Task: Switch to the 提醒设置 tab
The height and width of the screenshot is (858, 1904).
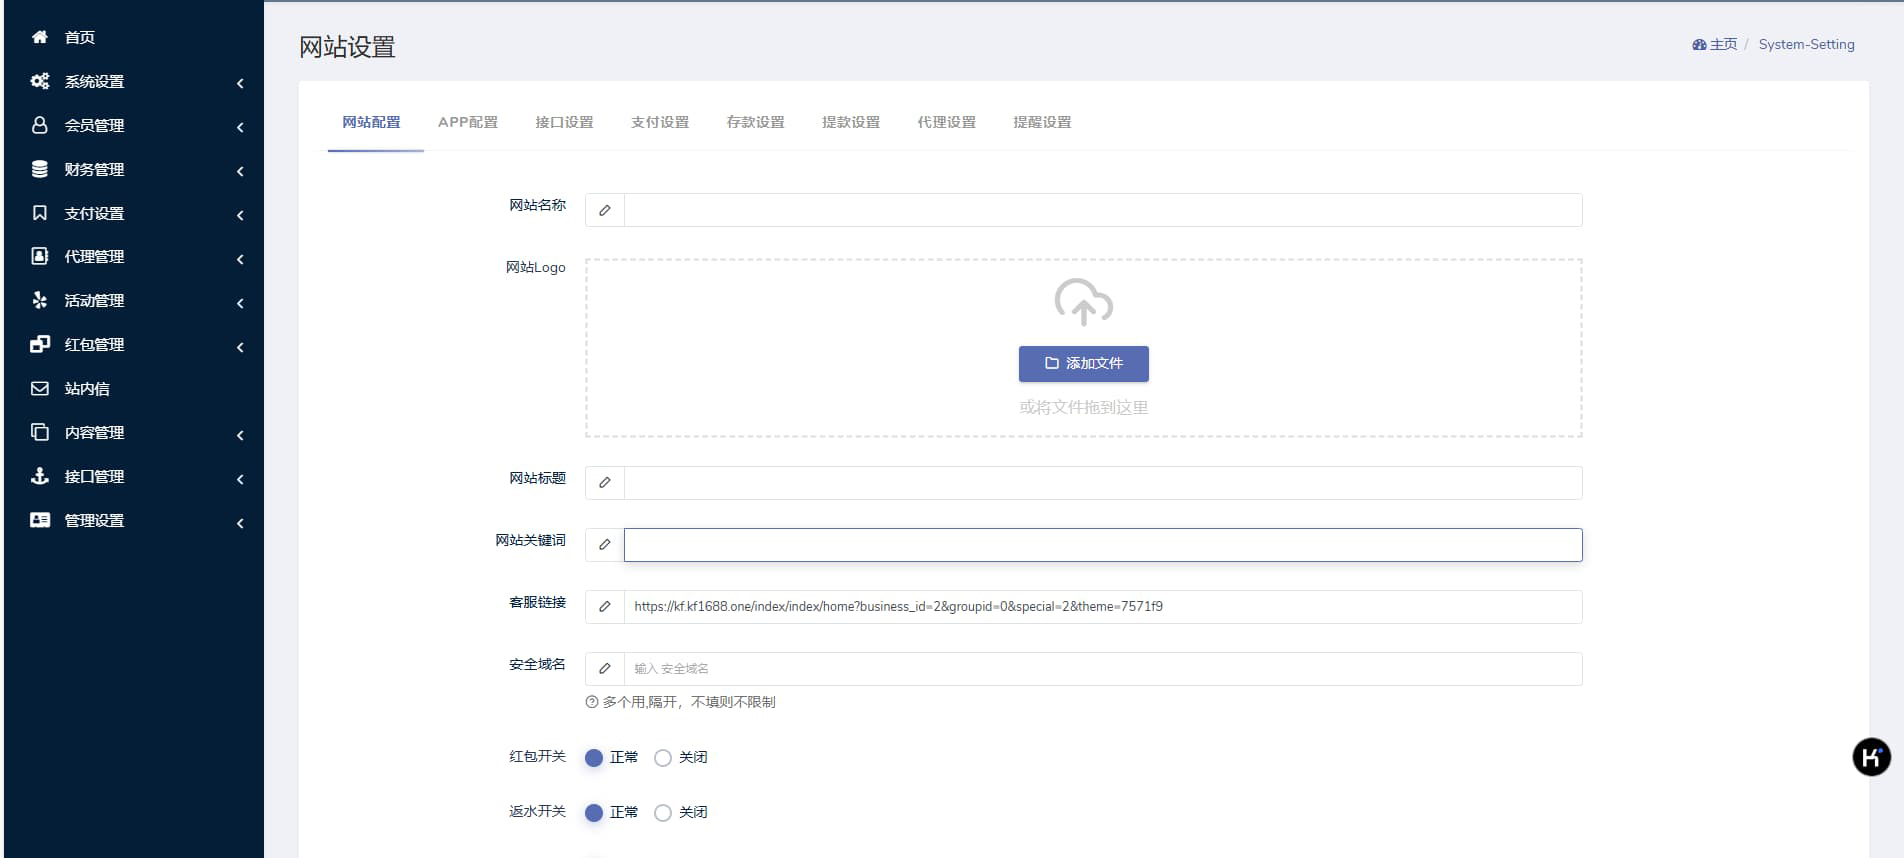Action: tap(1042, 122)
